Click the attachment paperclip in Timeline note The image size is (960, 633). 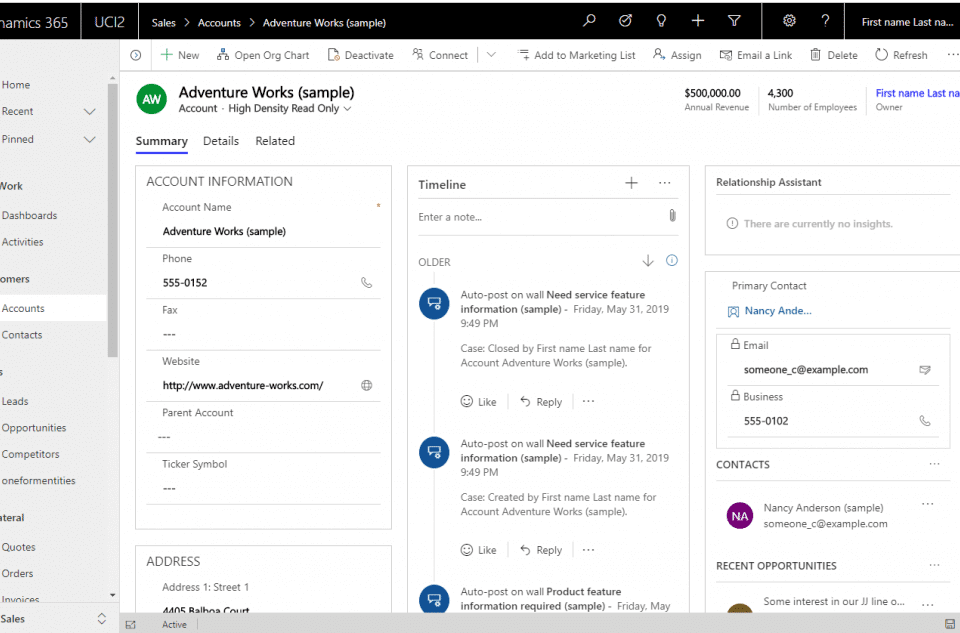(672, 216)
